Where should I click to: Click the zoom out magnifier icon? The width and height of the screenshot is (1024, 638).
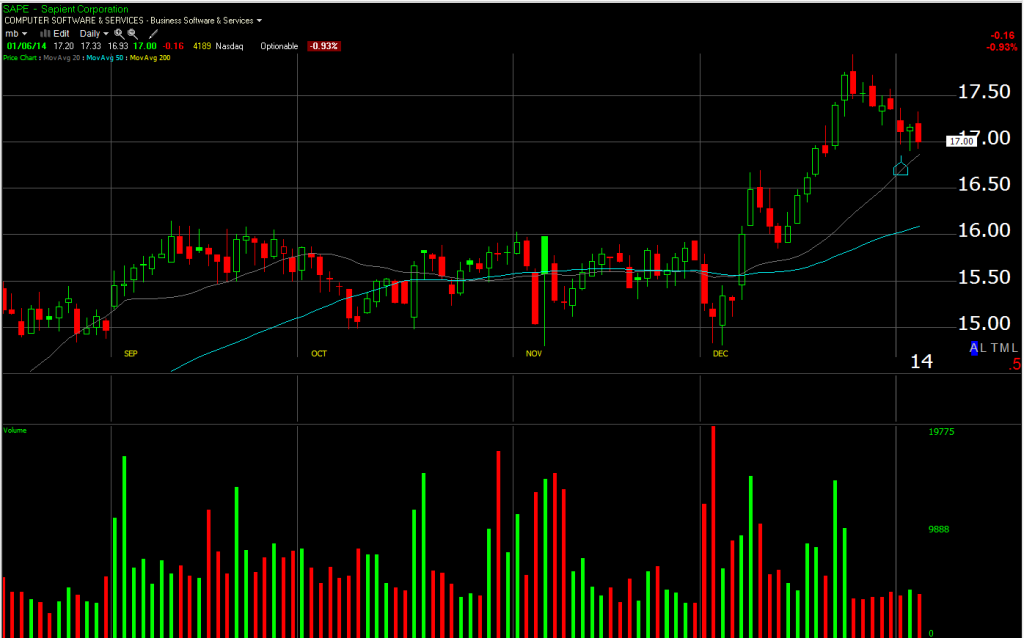[x=132, y=33]
